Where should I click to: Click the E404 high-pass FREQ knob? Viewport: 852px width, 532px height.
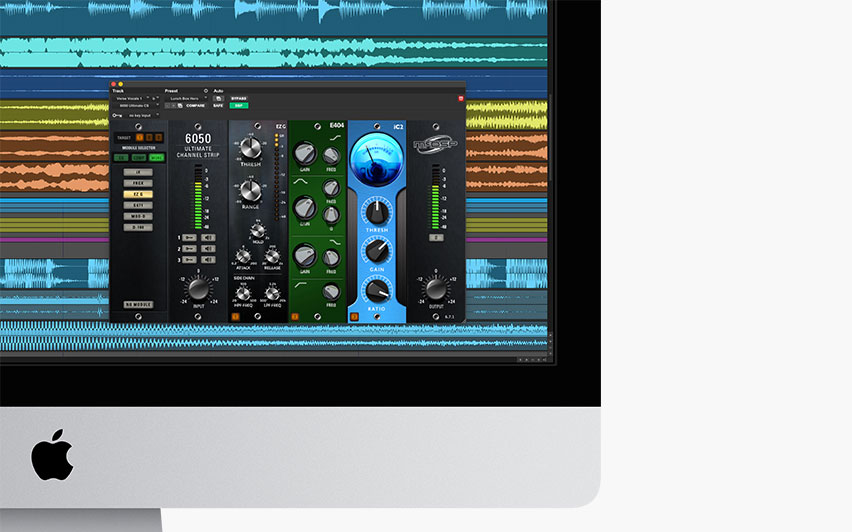331,292
